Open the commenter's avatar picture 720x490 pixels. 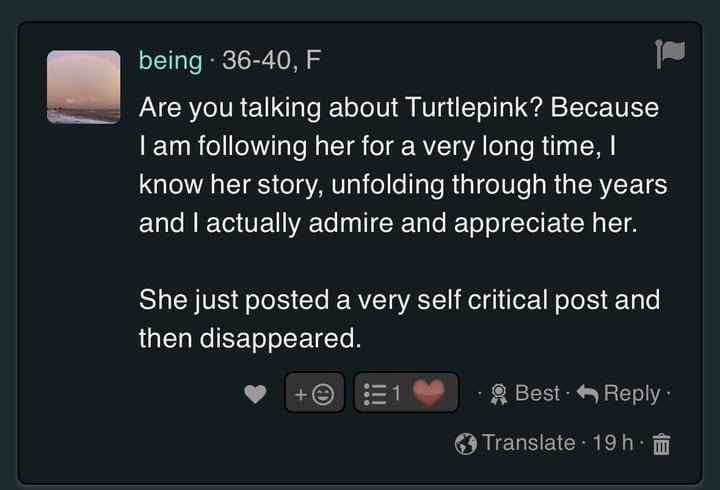coord(84,87)
